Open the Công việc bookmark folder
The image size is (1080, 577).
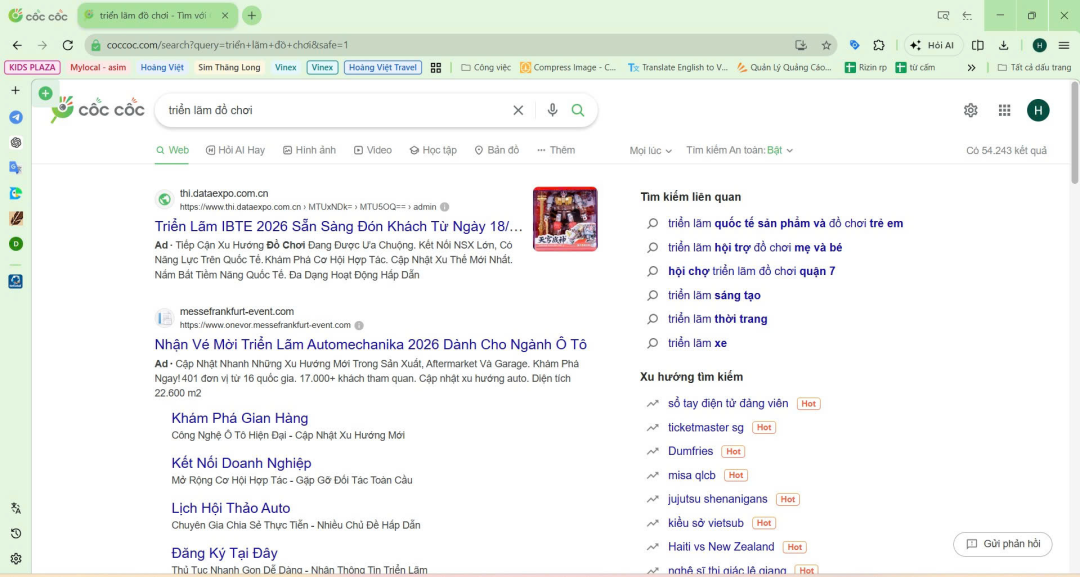click(x=486, y=67)
